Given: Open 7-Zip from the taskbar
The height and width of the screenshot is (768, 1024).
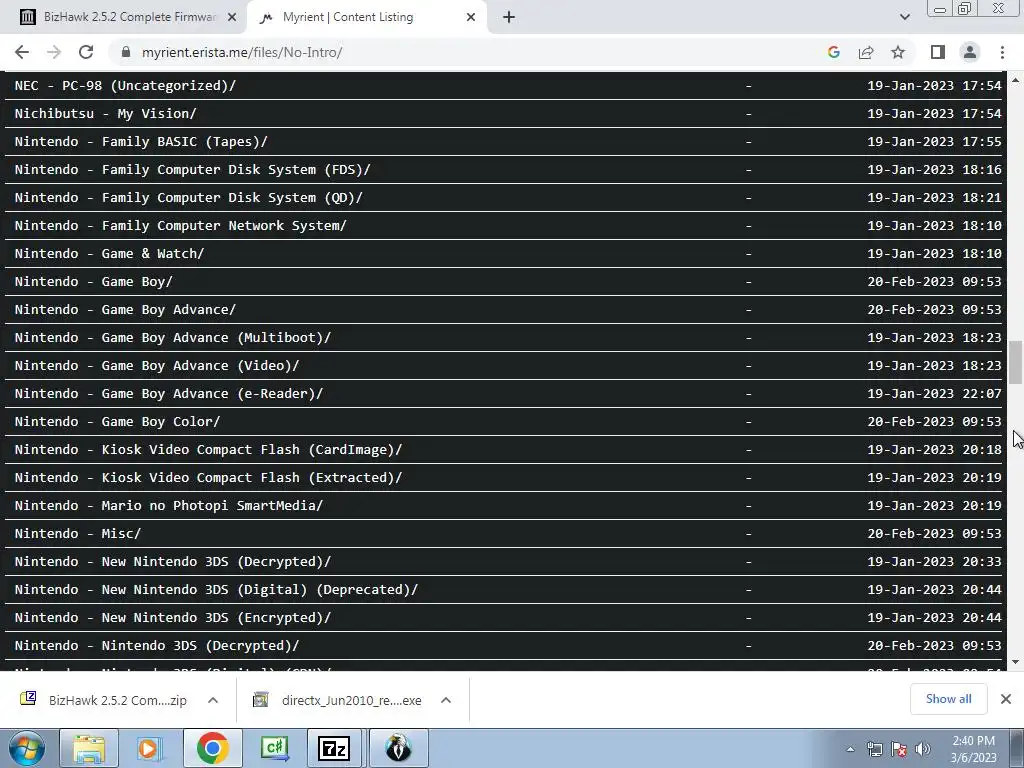Looking at the screenshot, I should coord(334,748).
